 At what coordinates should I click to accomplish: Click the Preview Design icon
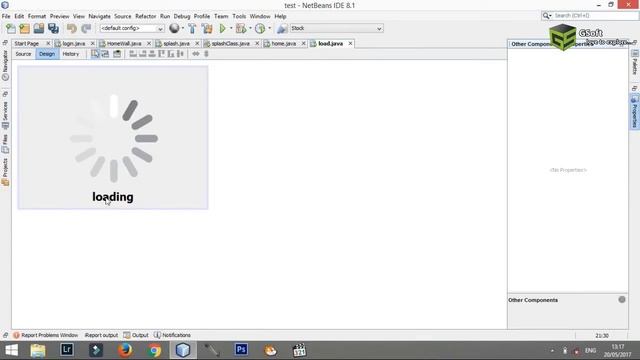pos(117,54)
